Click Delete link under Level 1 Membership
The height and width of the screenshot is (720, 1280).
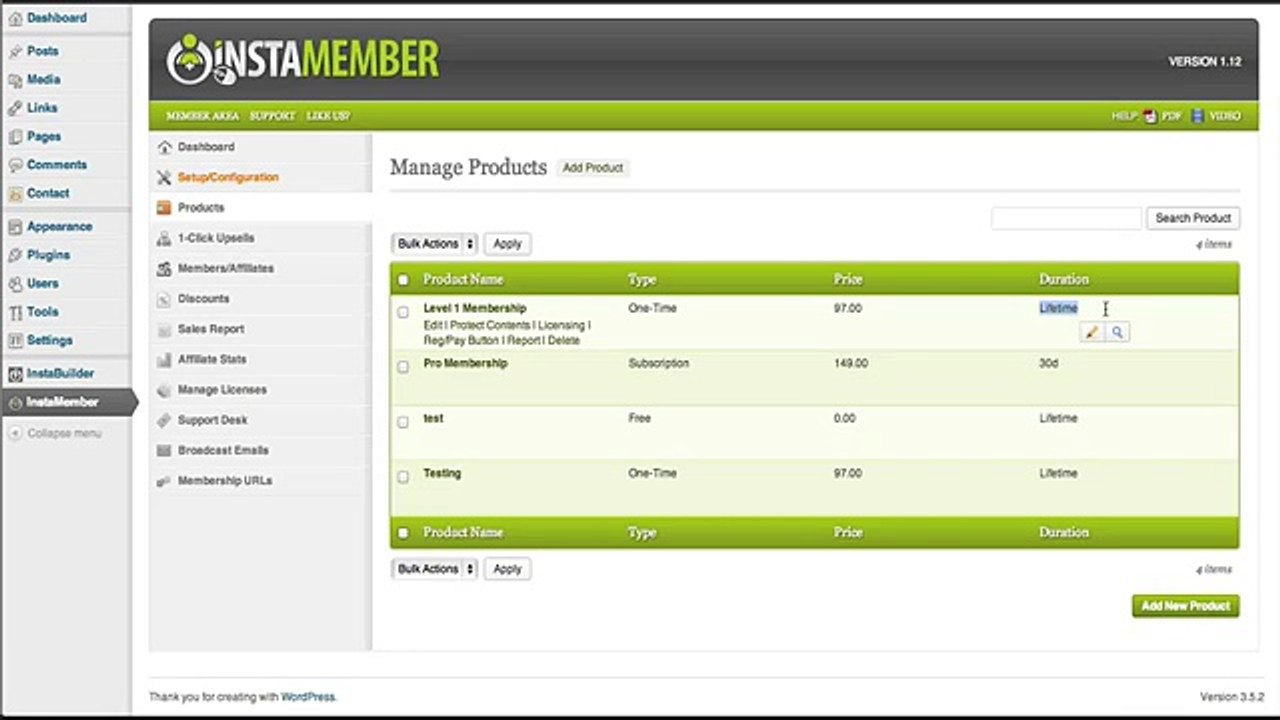(x=564, y=341)
